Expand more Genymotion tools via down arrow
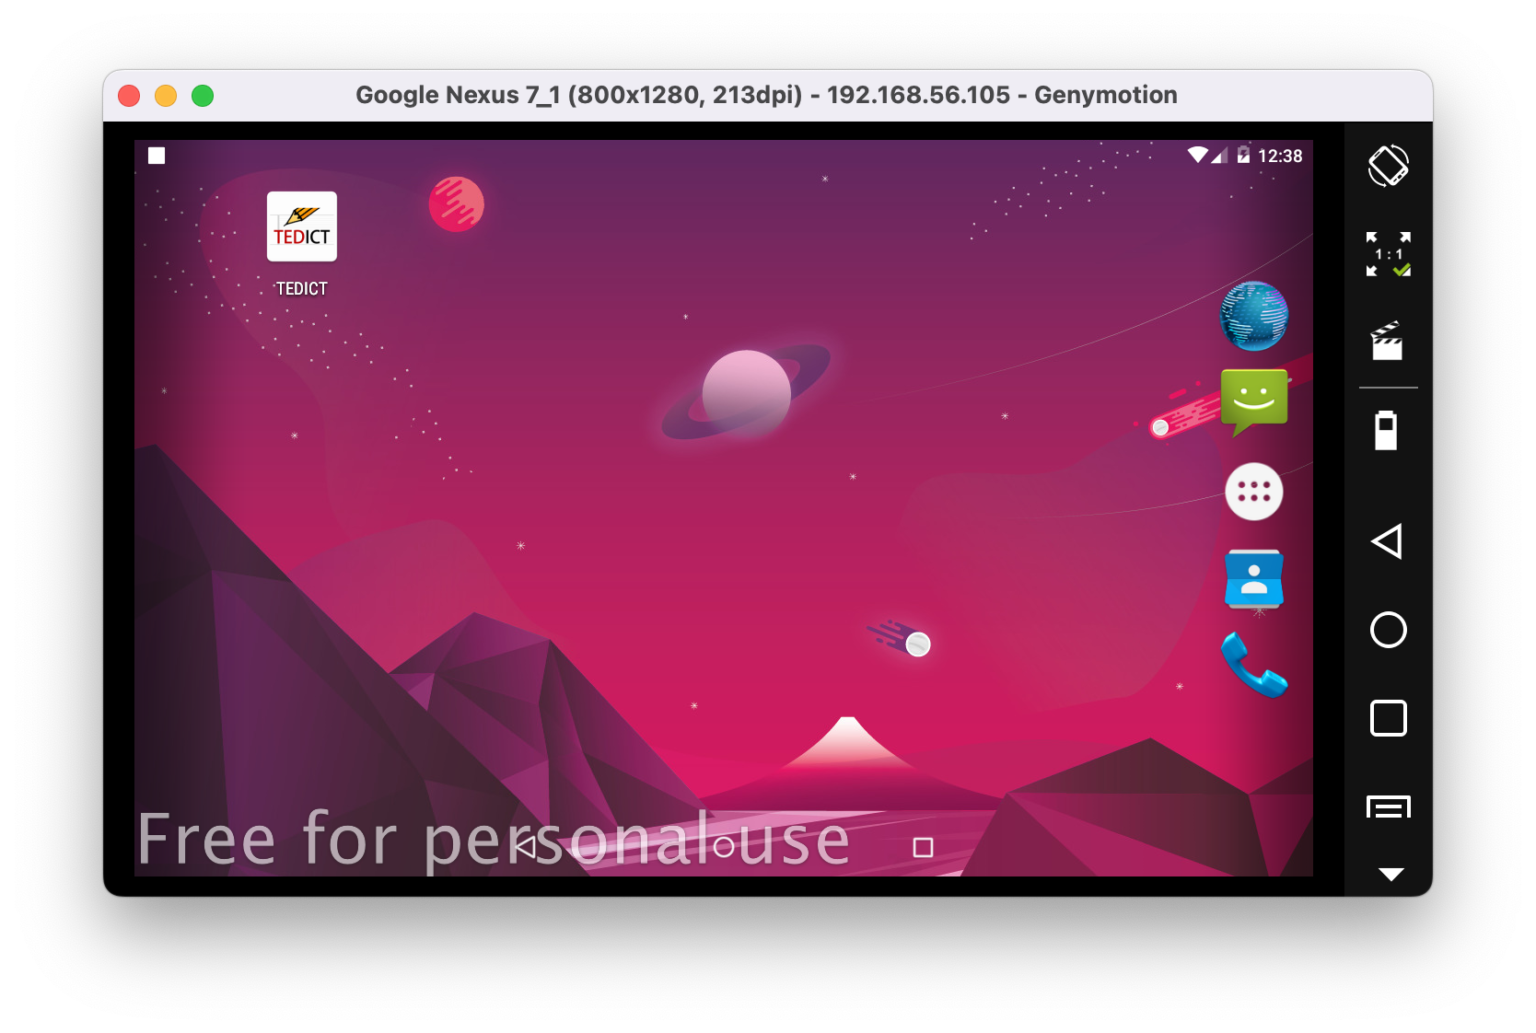The width and height of the screenshot is (1536, 1033). click(1388, 873)
